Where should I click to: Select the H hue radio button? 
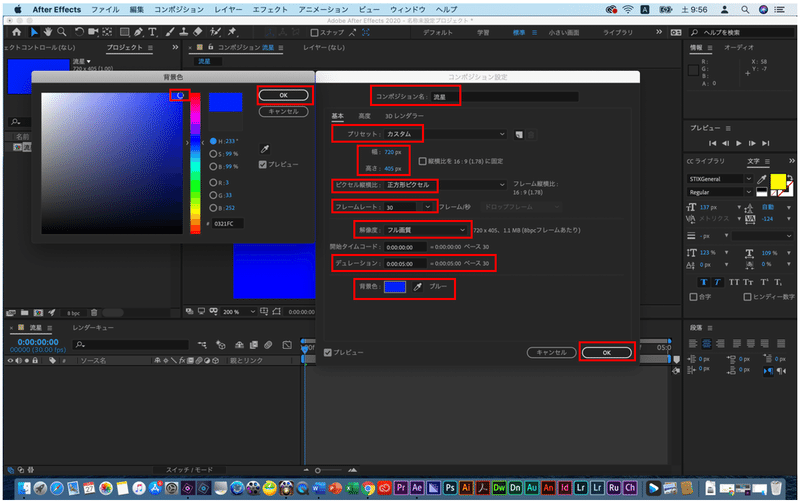point(213,141)
